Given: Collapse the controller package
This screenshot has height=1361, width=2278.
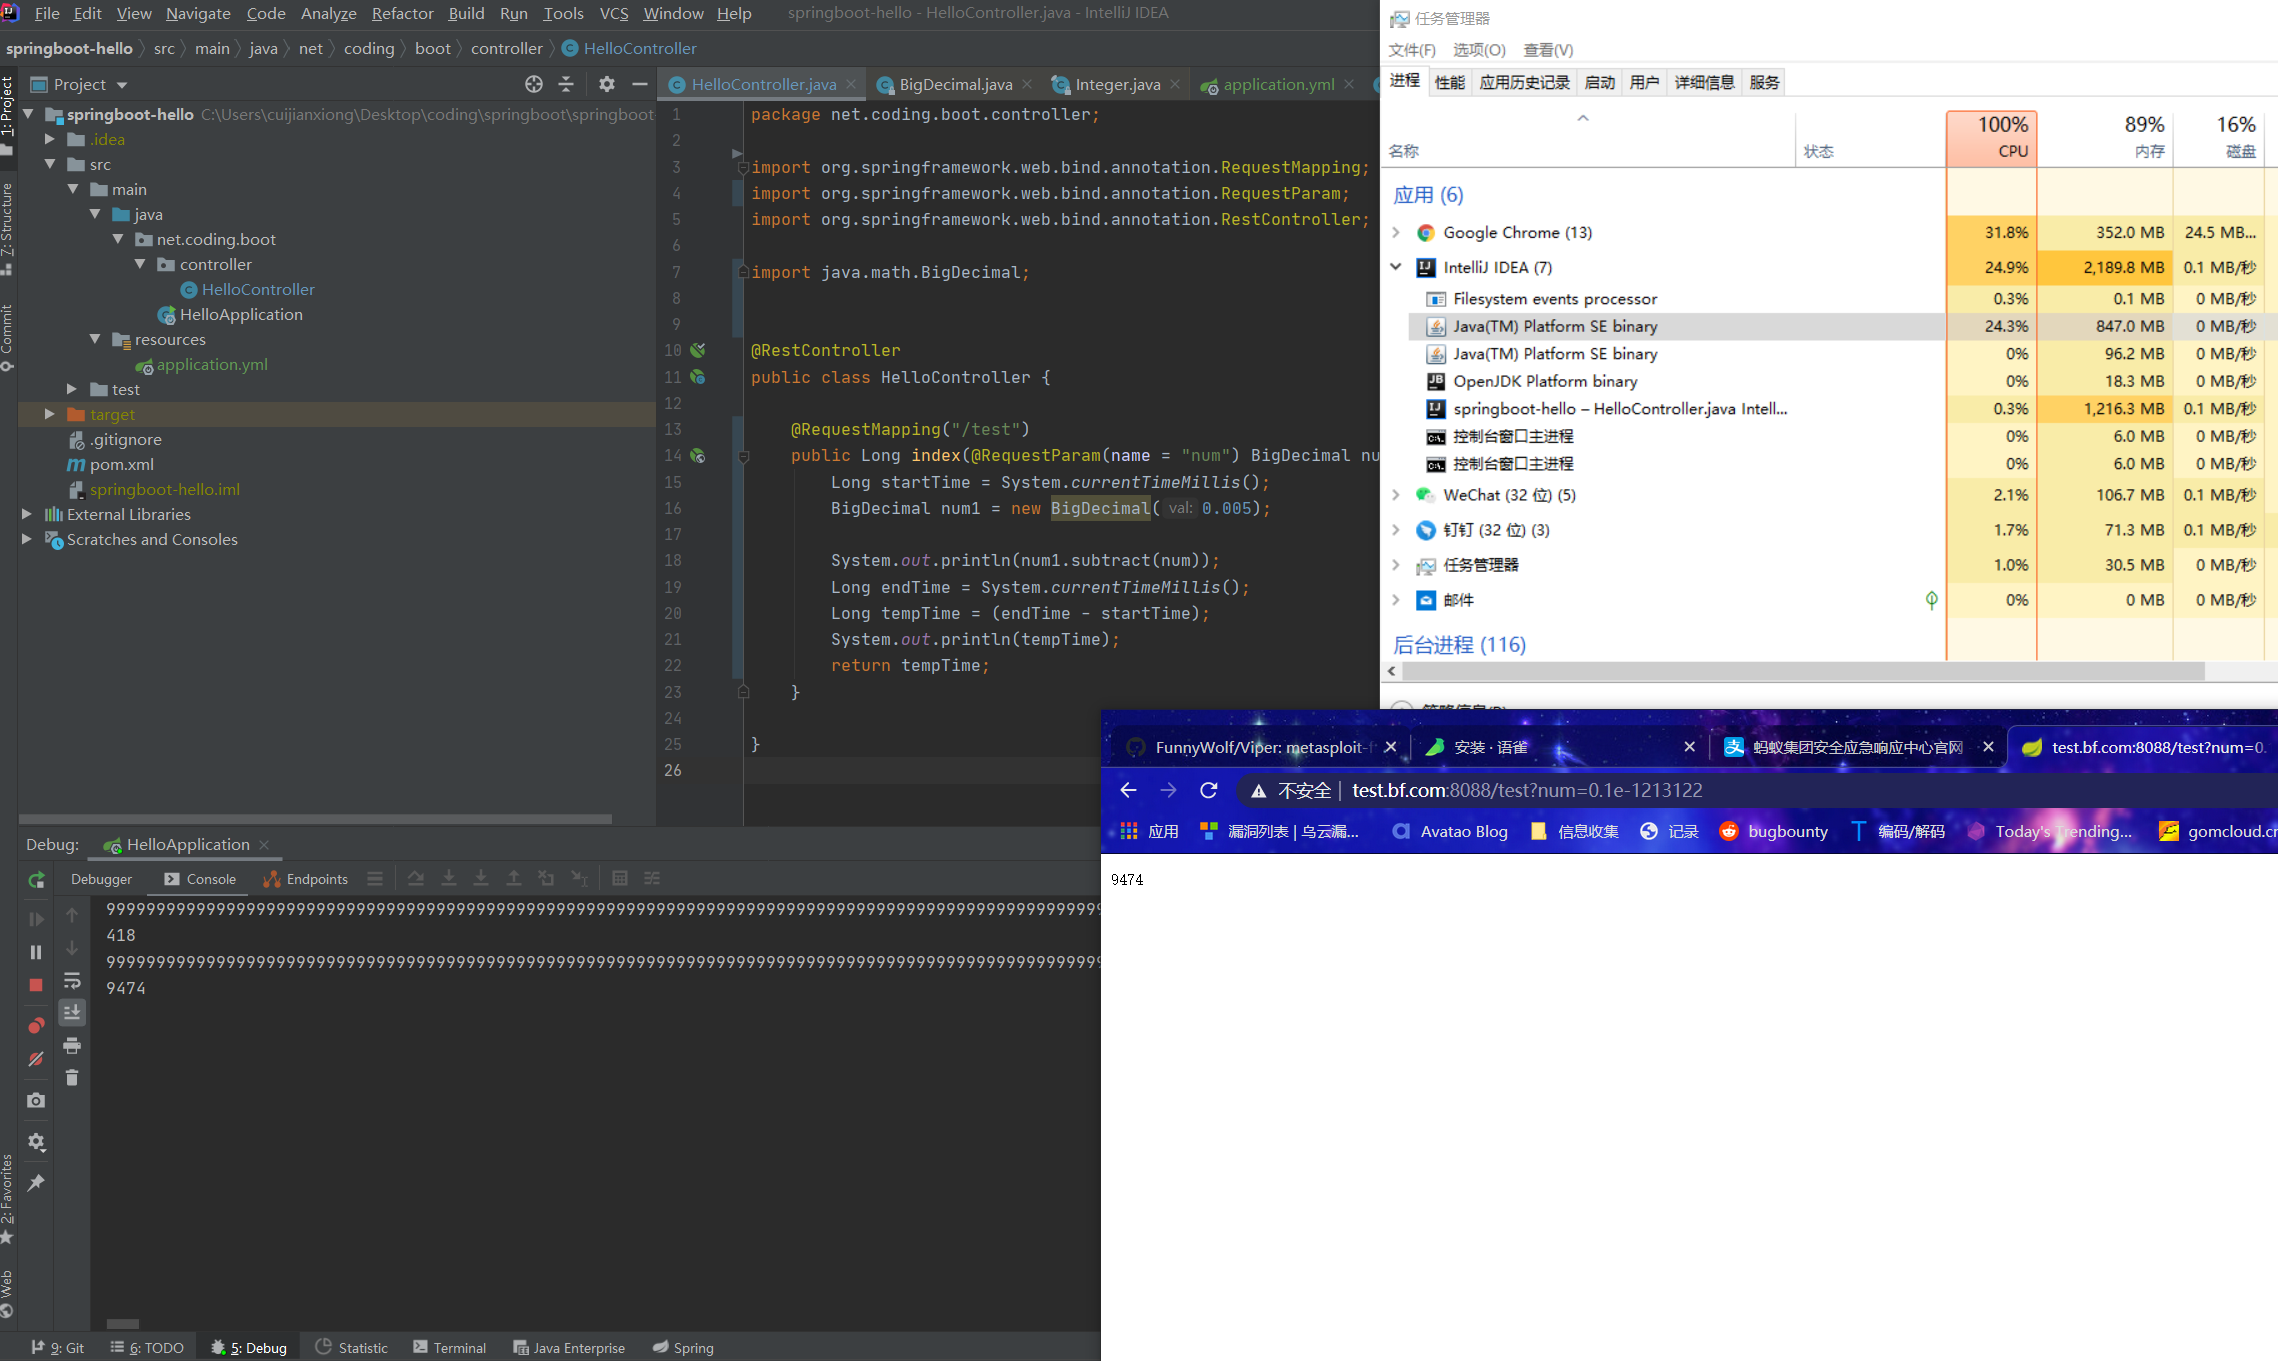Looking at the screenshot, I should (140, 264).
